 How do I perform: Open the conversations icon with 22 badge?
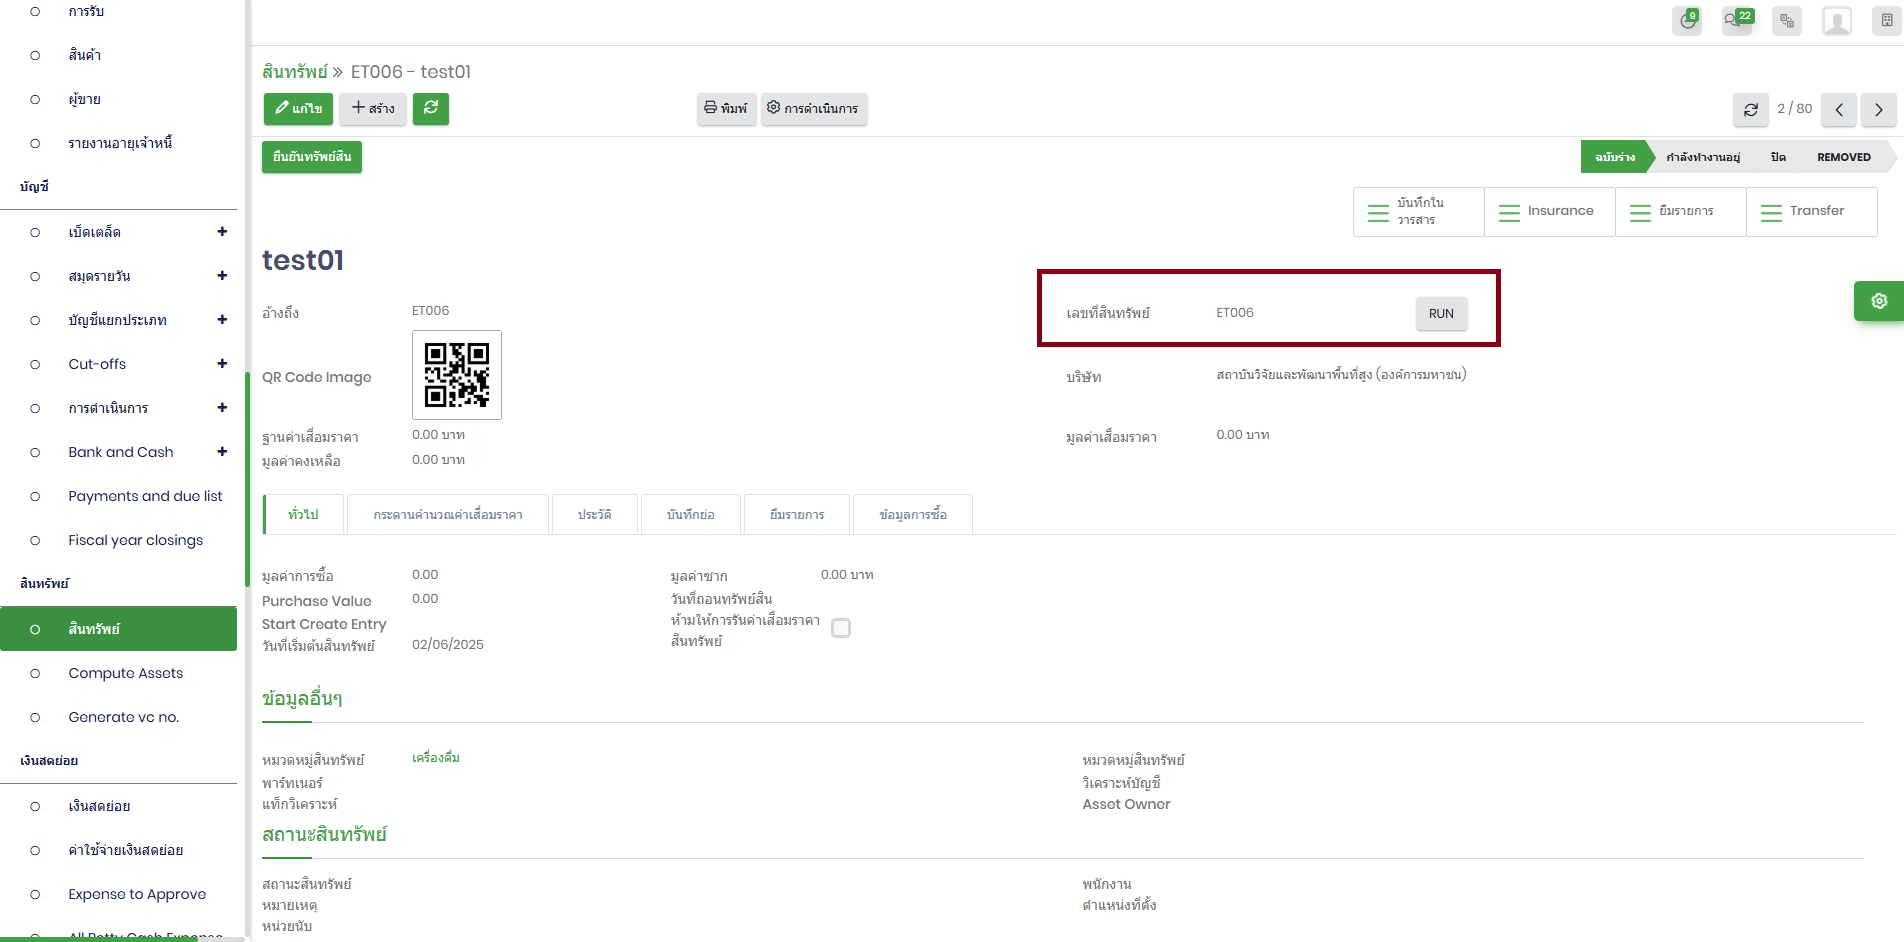tap(1736, 21)
